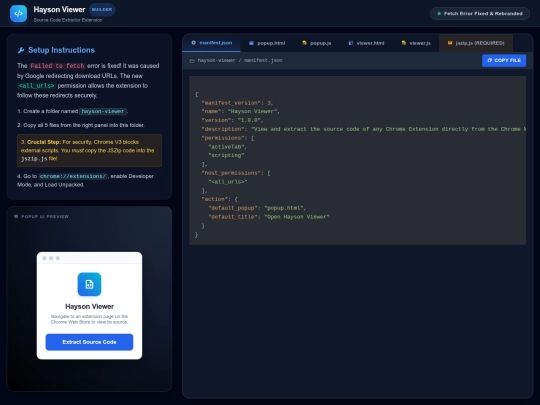
Task: Click the gear icon on manifest.json tab
Action: [194, 43]
